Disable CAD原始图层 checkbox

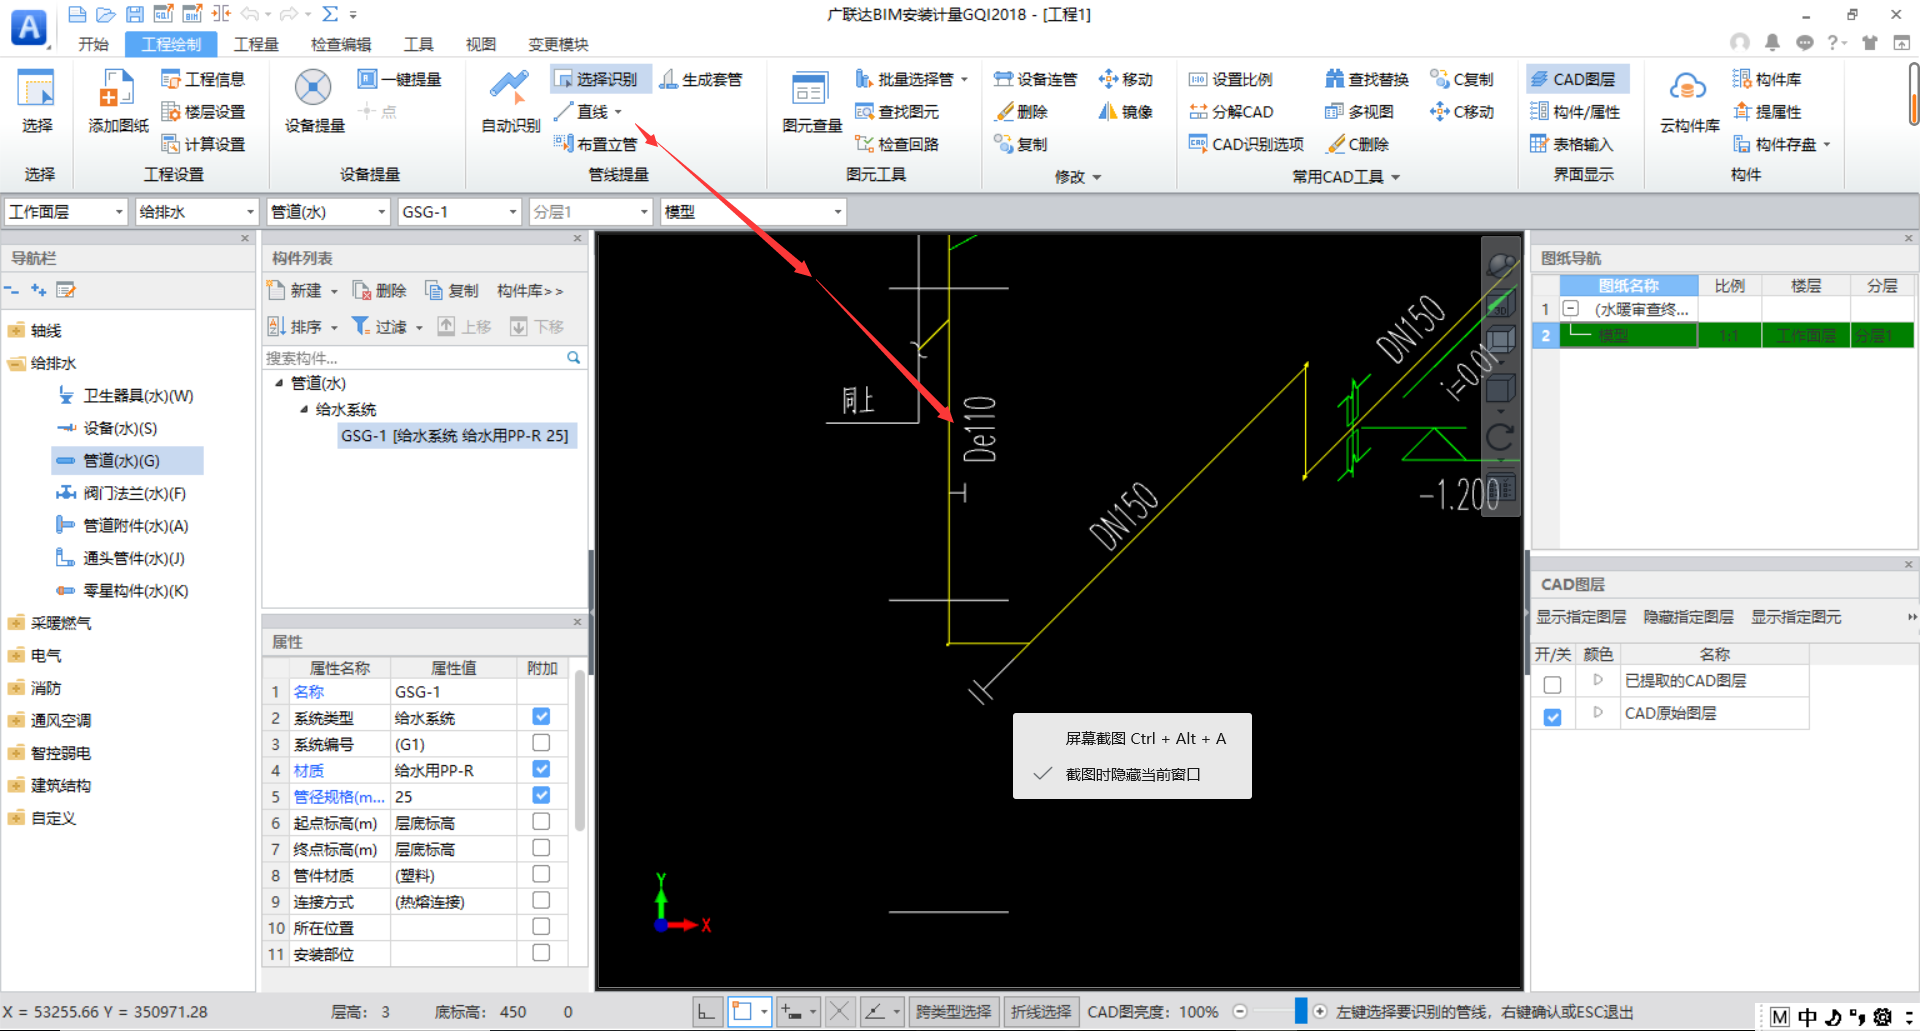(x=1552, y=717)
